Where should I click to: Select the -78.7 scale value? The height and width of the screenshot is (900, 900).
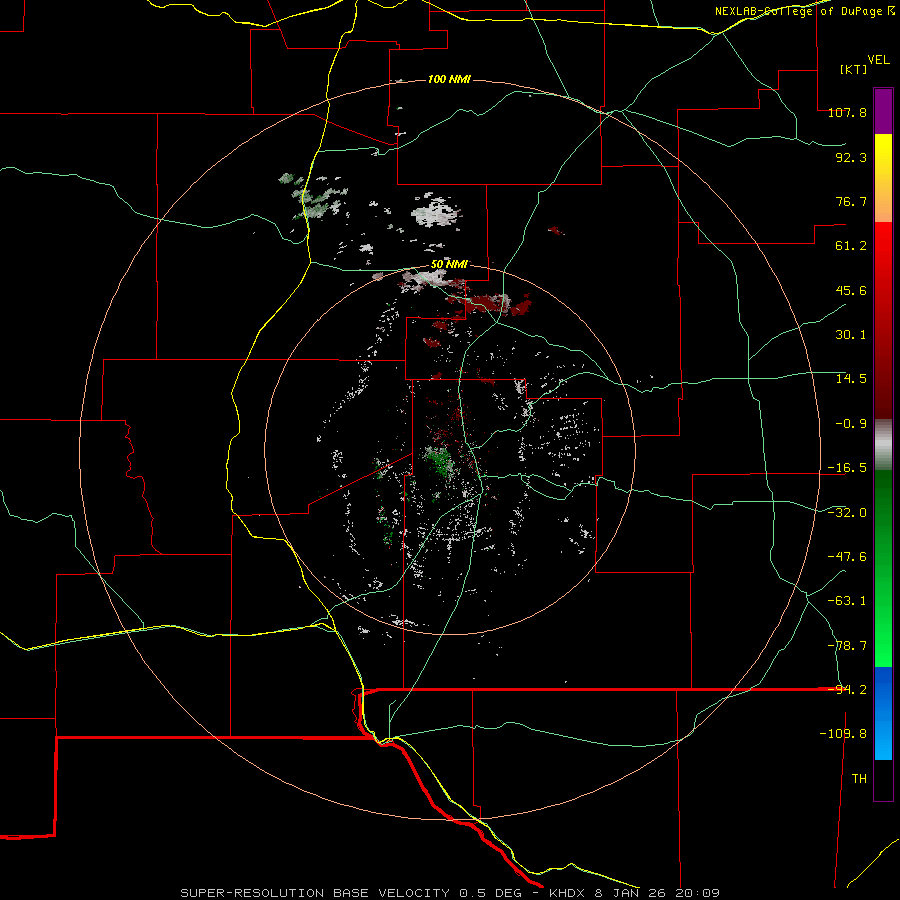[847, 646]
